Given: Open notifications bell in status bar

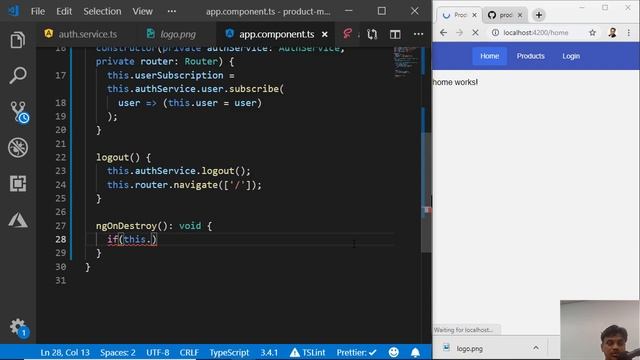Looking at the screenshot, I should [x=415, y=352].
